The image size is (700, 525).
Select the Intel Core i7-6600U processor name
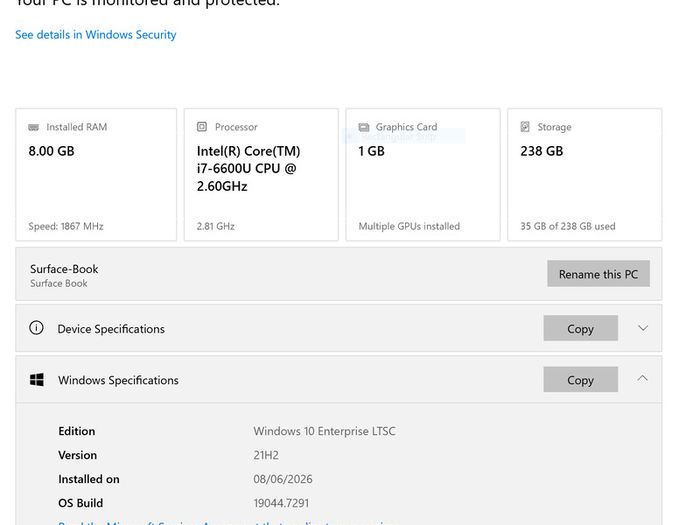pyautogui.click(x=248, y=168)
